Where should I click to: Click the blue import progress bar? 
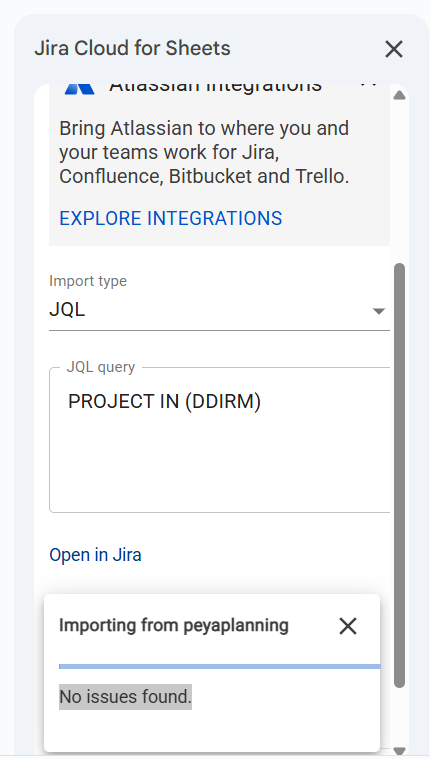(220, 667)
